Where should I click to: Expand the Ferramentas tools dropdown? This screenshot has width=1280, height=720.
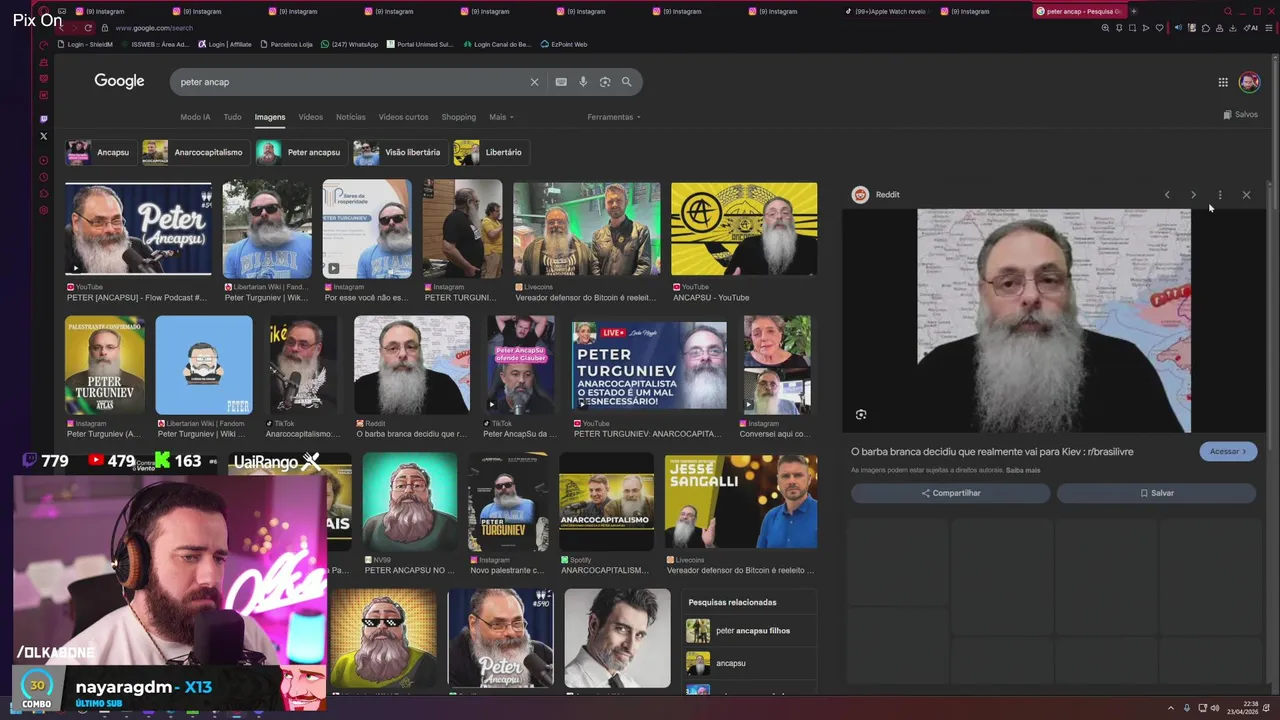(x=614, y=117)
